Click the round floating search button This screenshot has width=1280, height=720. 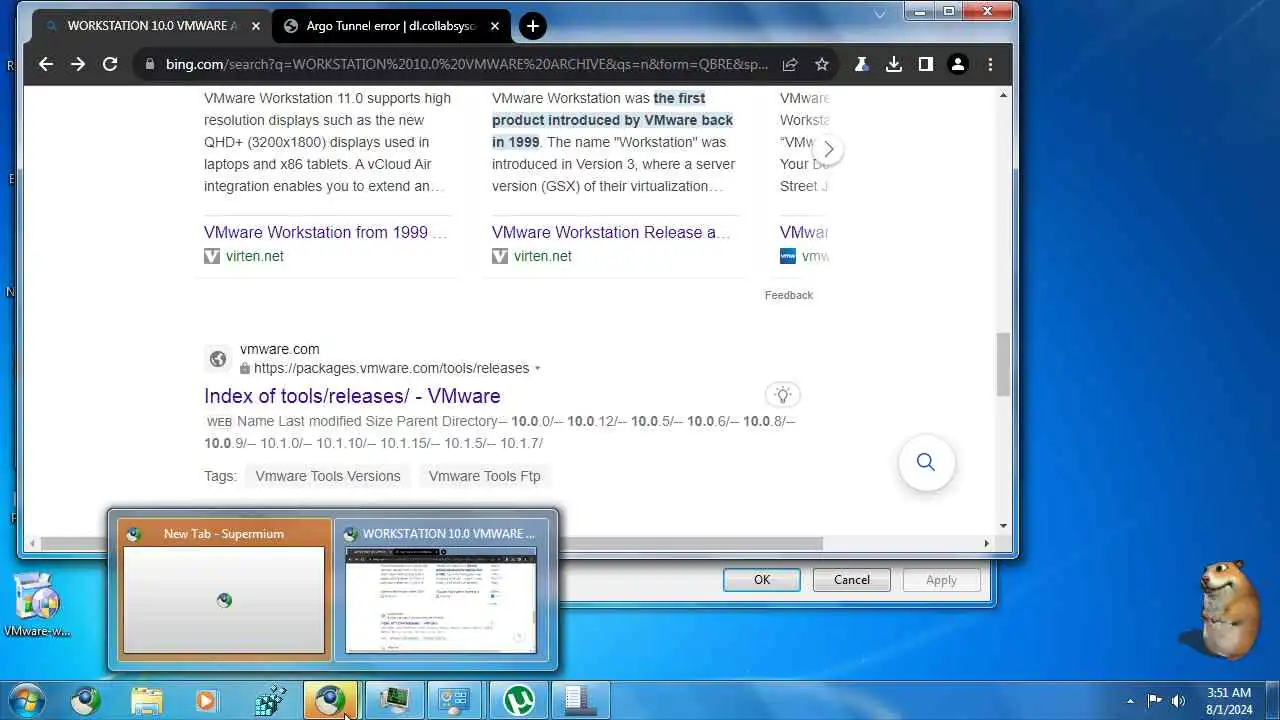(926, 462)
